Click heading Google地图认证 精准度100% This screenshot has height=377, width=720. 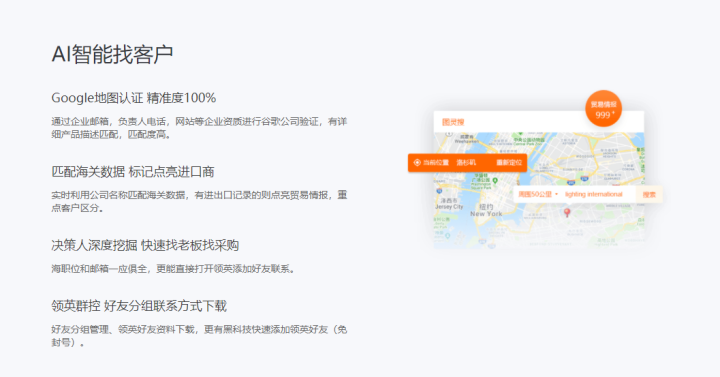tap(134, 98)
